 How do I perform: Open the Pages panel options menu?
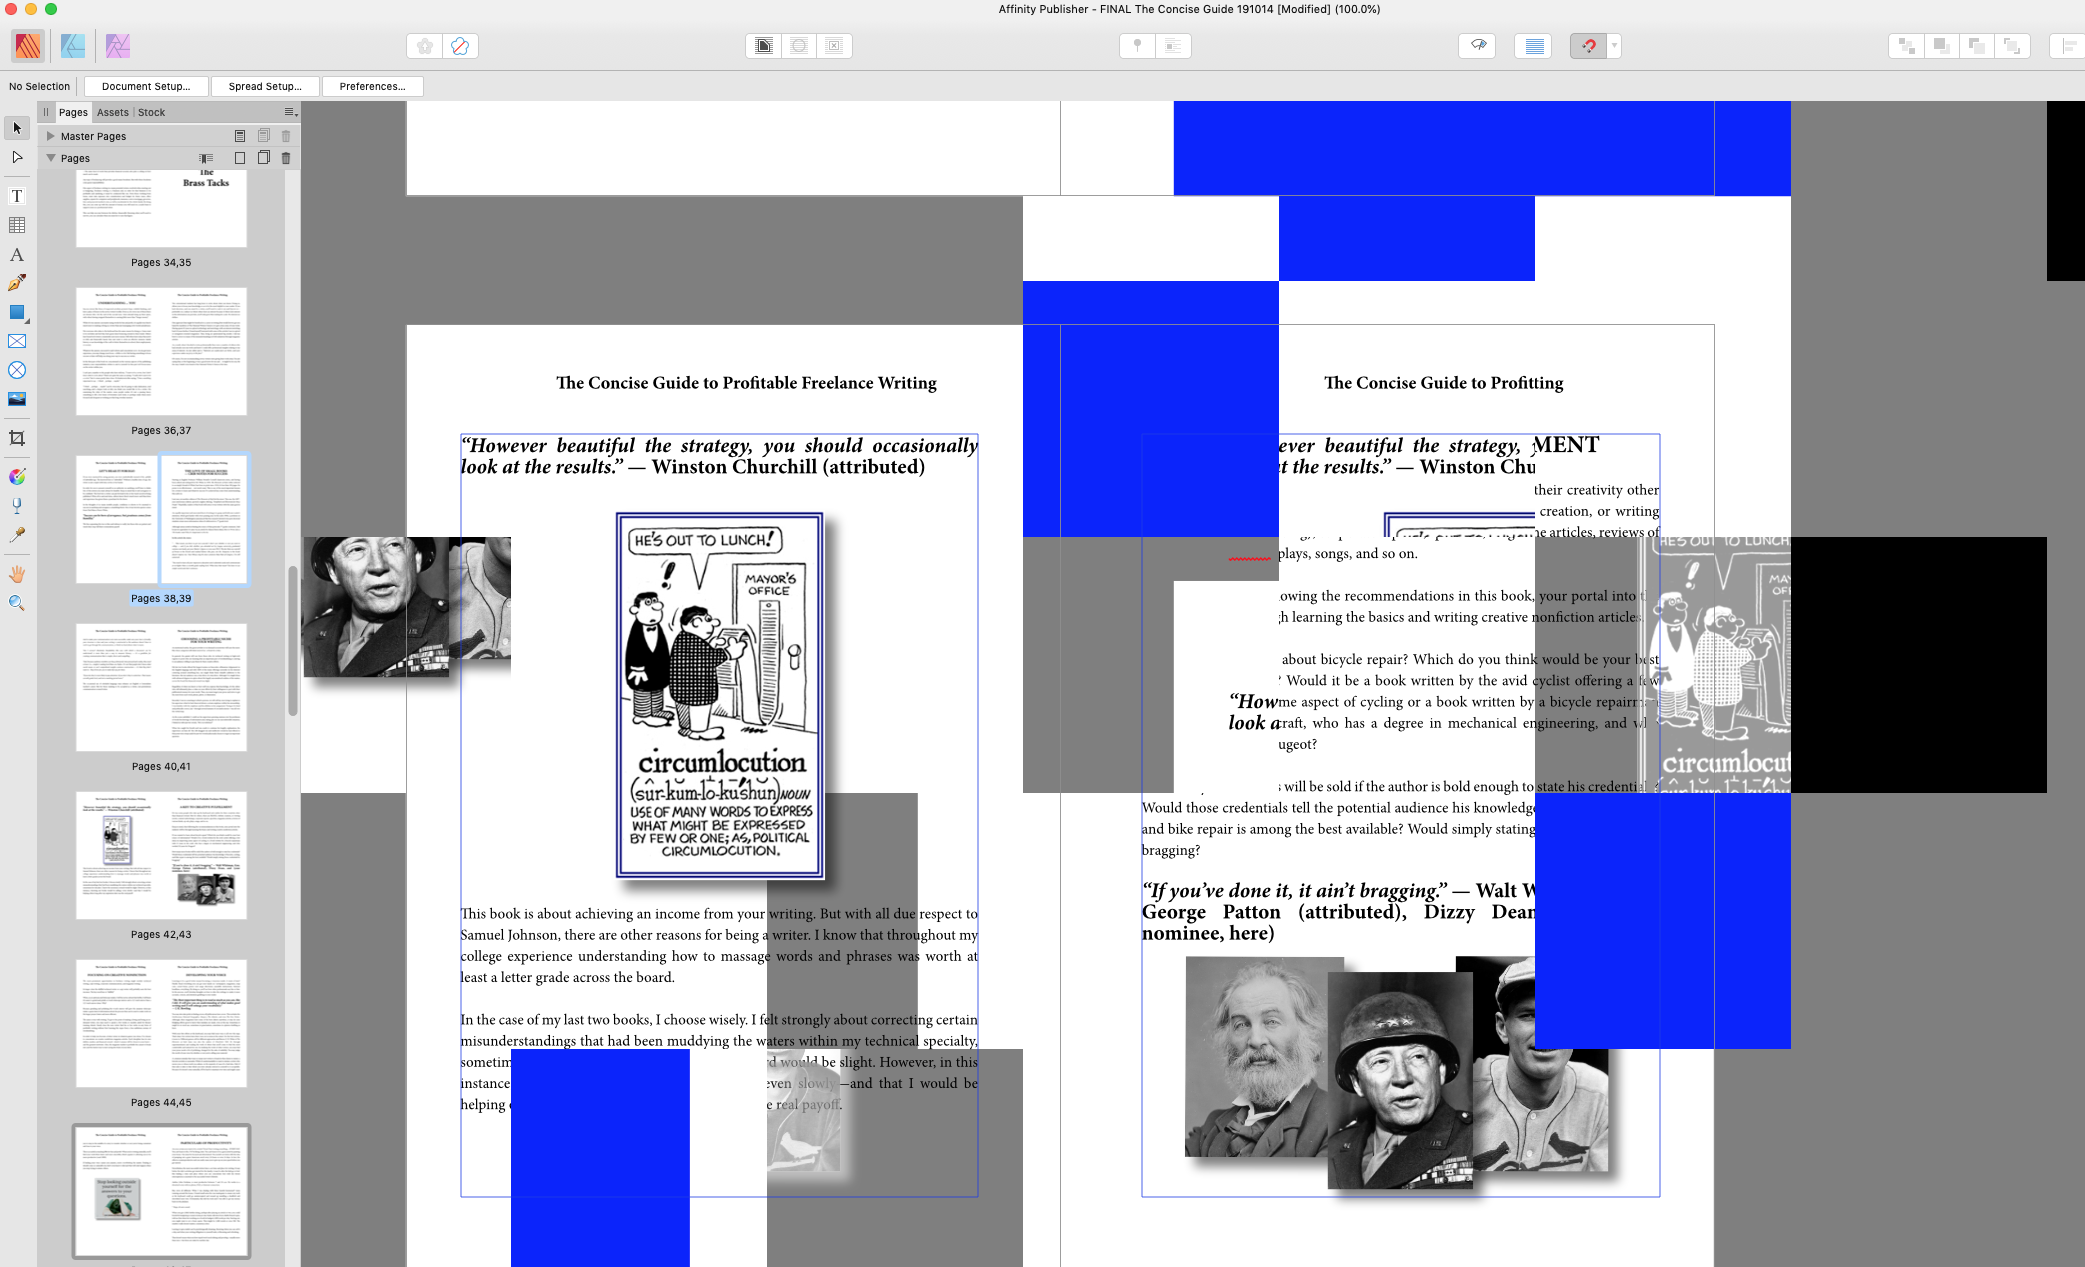tap(290, 112)
